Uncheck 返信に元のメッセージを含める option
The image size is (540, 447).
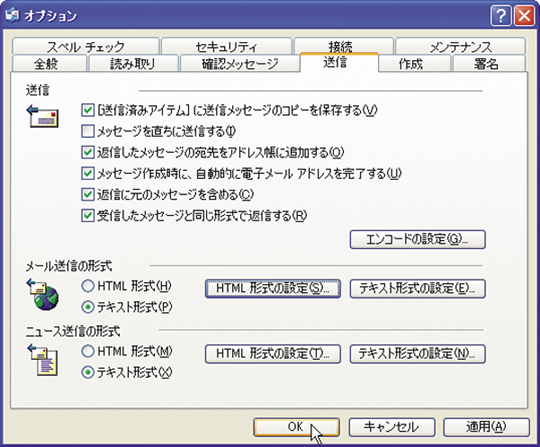(x=87, y=194)
